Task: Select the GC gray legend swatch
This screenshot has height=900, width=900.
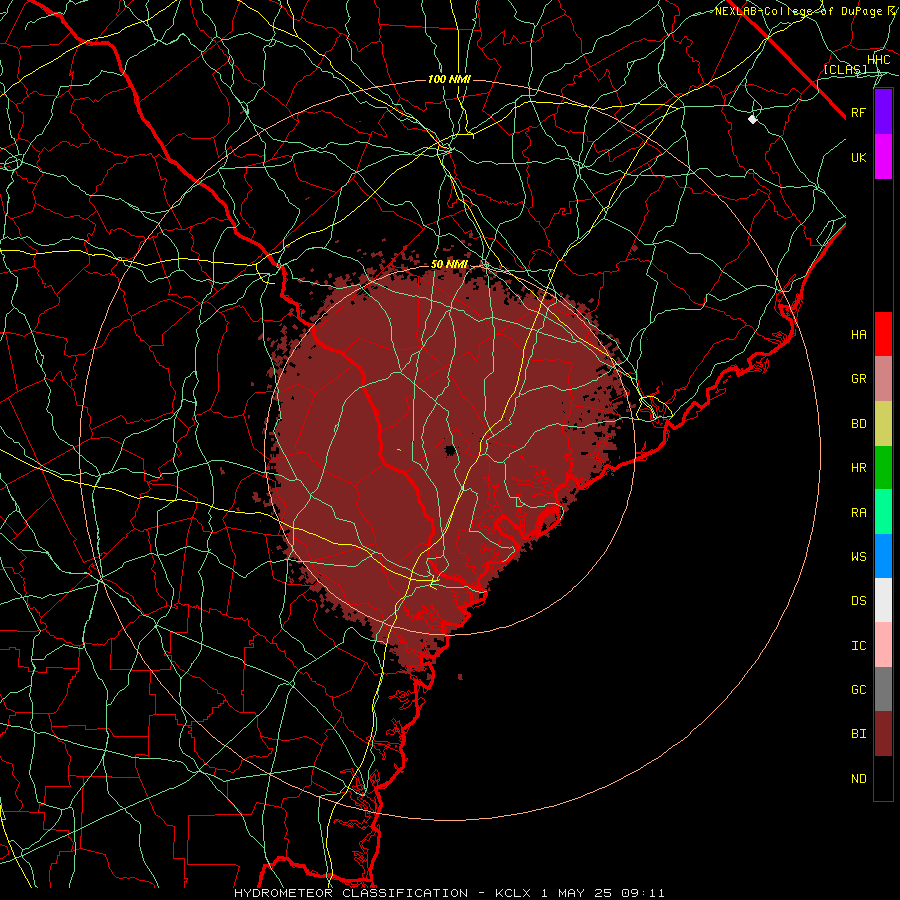Action: [x=883, y=689]
